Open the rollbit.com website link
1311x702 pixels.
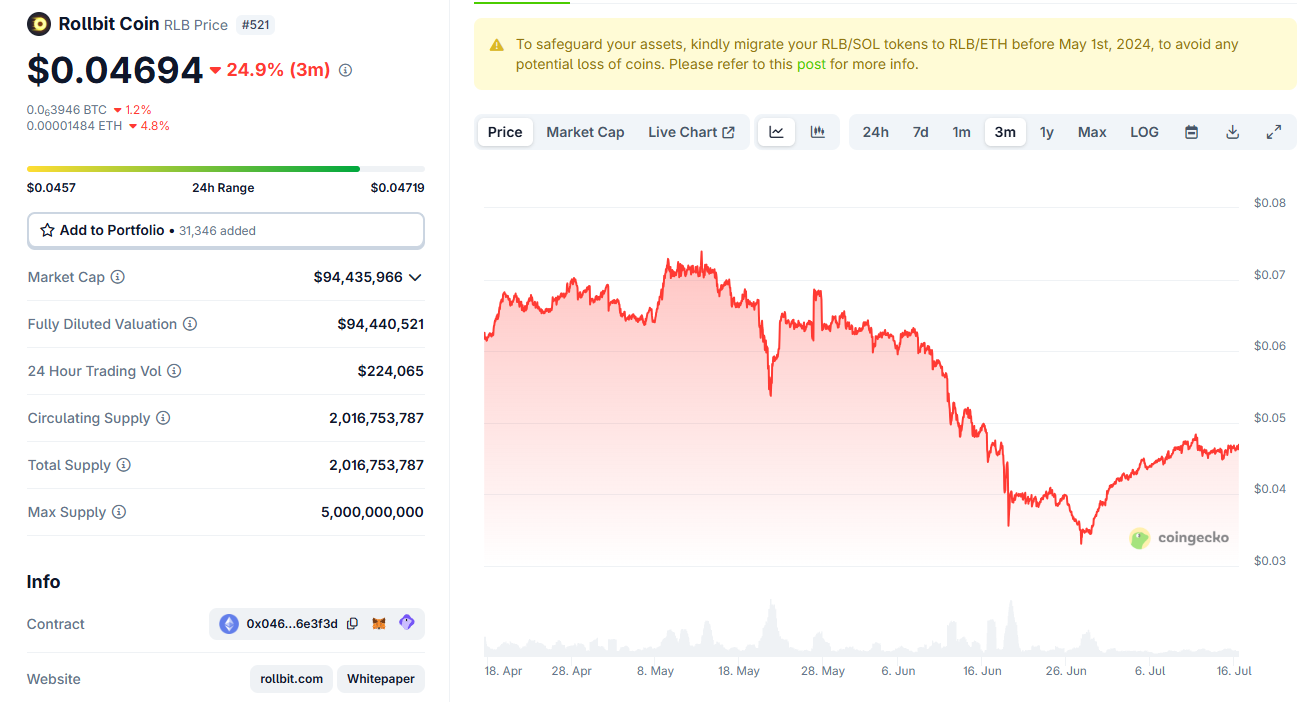(292, 679)
